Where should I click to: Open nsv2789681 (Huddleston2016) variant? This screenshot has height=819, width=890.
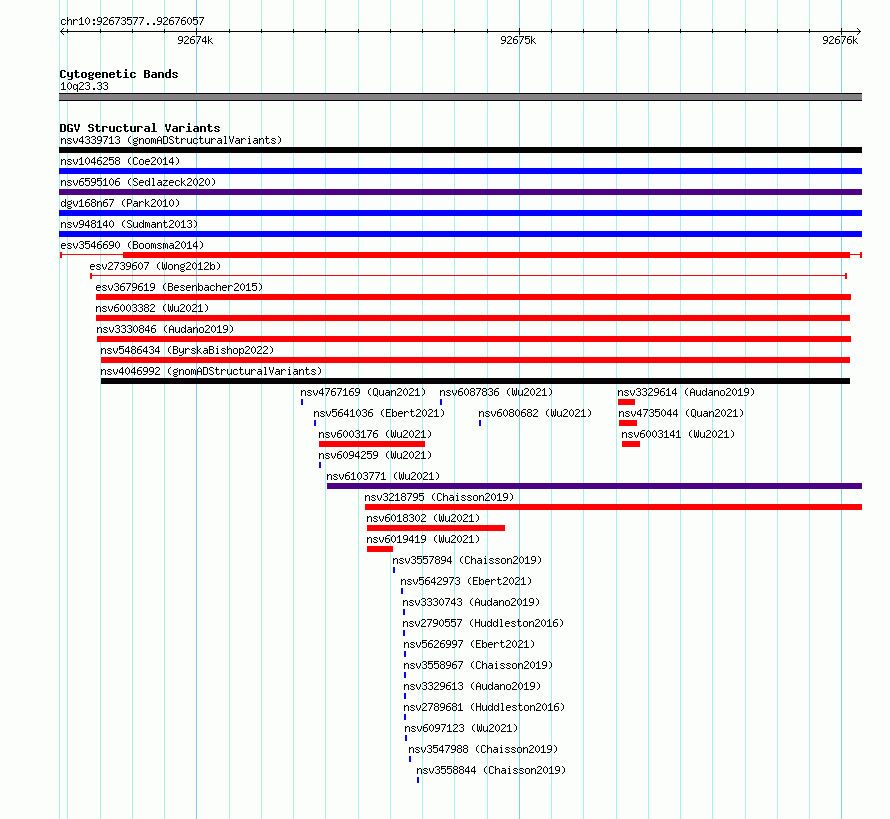click(x=484, y=707)
